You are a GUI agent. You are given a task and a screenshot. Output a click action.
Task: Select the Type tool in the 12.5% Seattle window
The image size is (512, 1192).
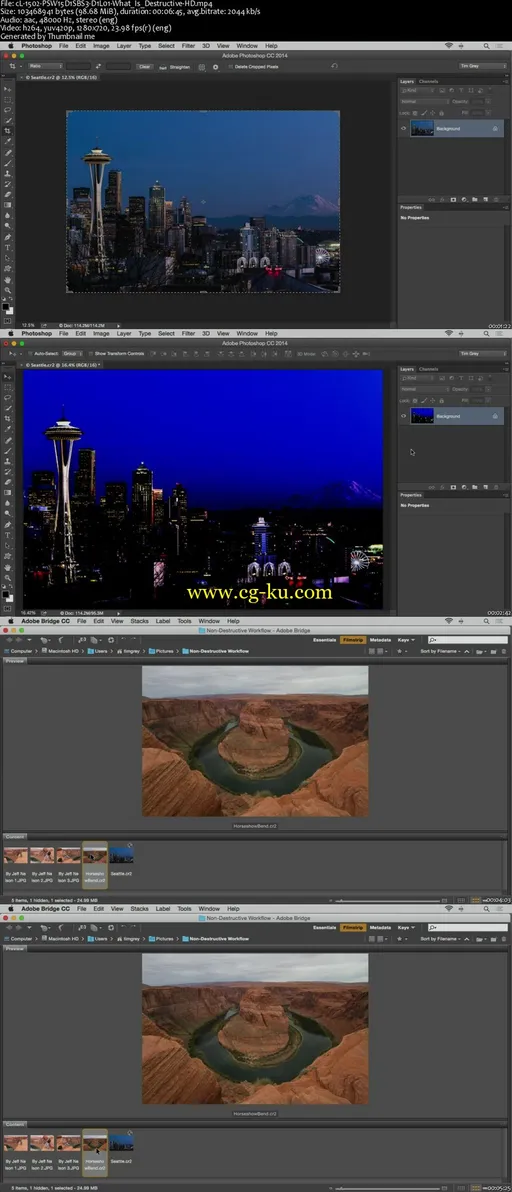coord(8,248)
